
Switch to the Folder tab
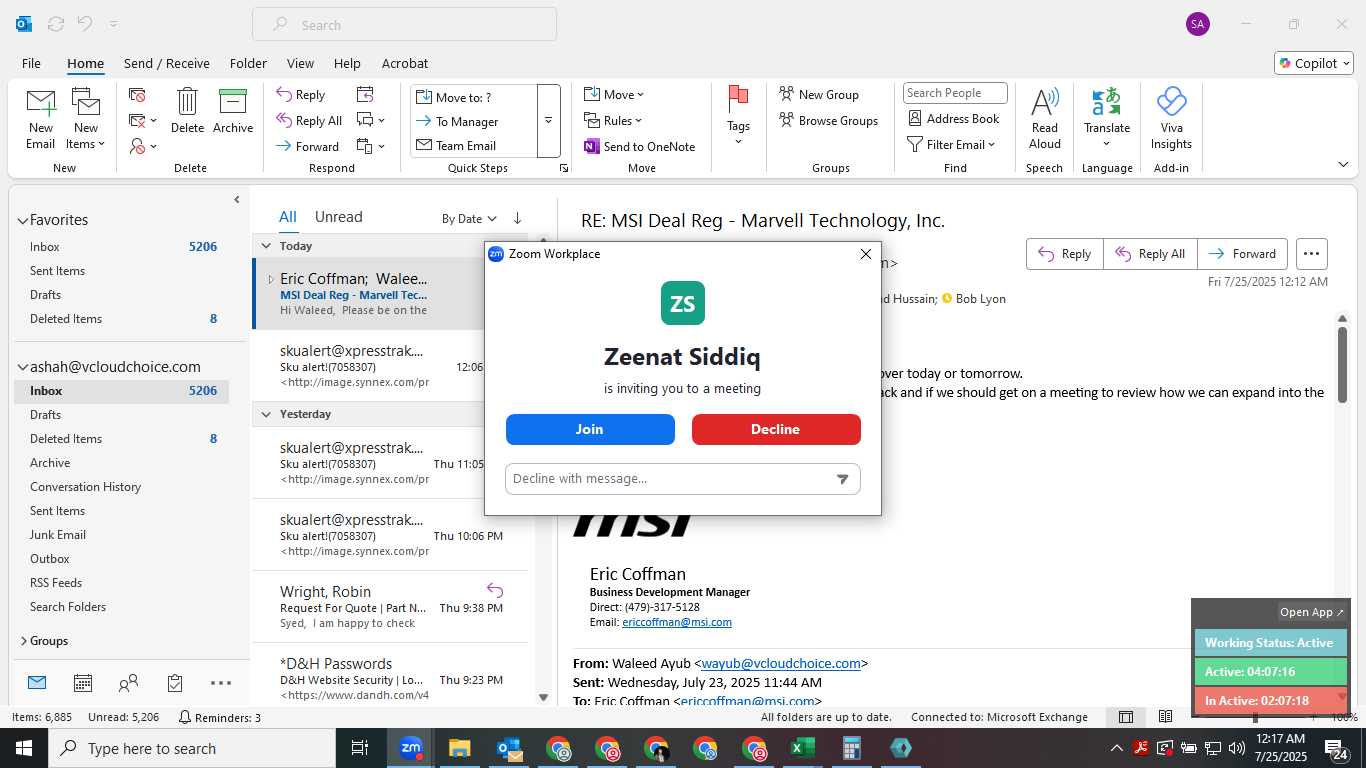248,63
